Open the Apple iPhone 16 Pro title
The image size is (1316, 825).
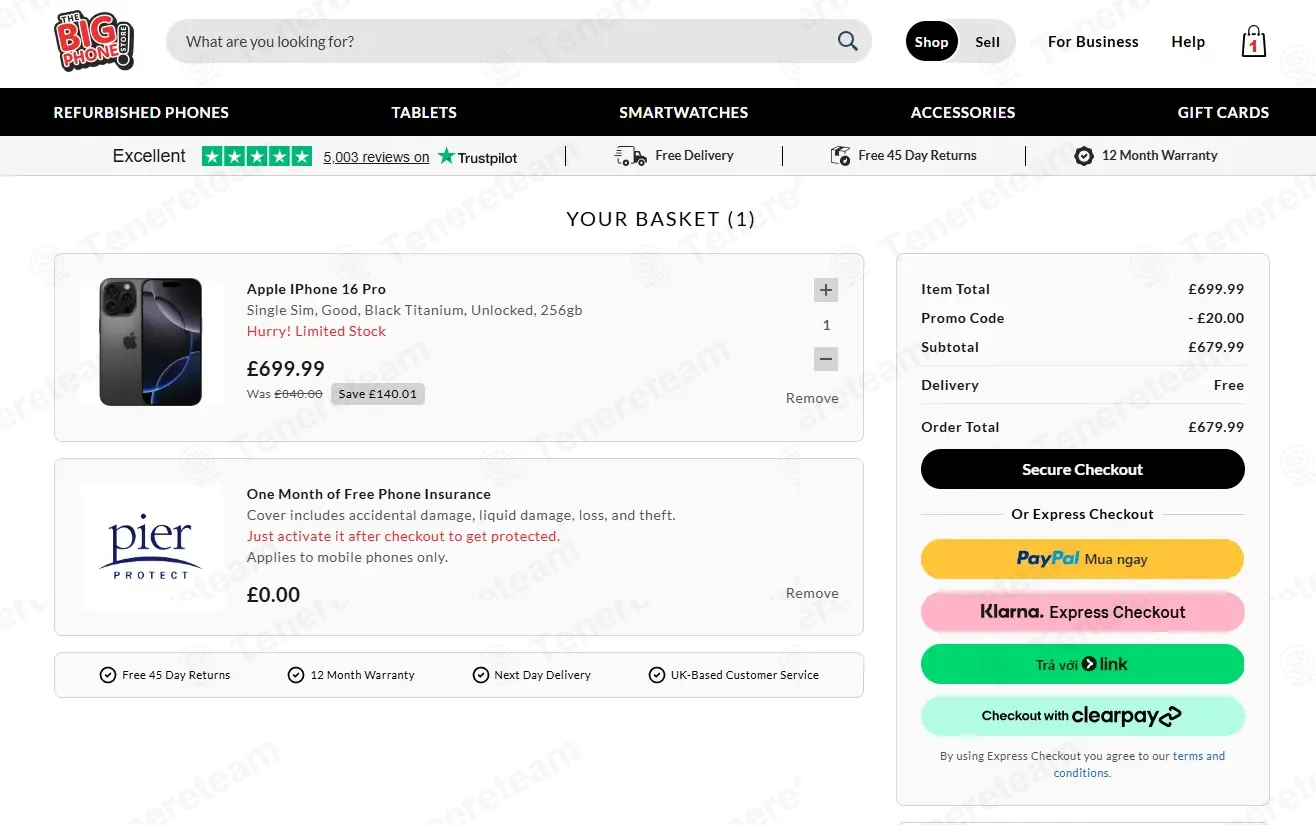[316, 289]
